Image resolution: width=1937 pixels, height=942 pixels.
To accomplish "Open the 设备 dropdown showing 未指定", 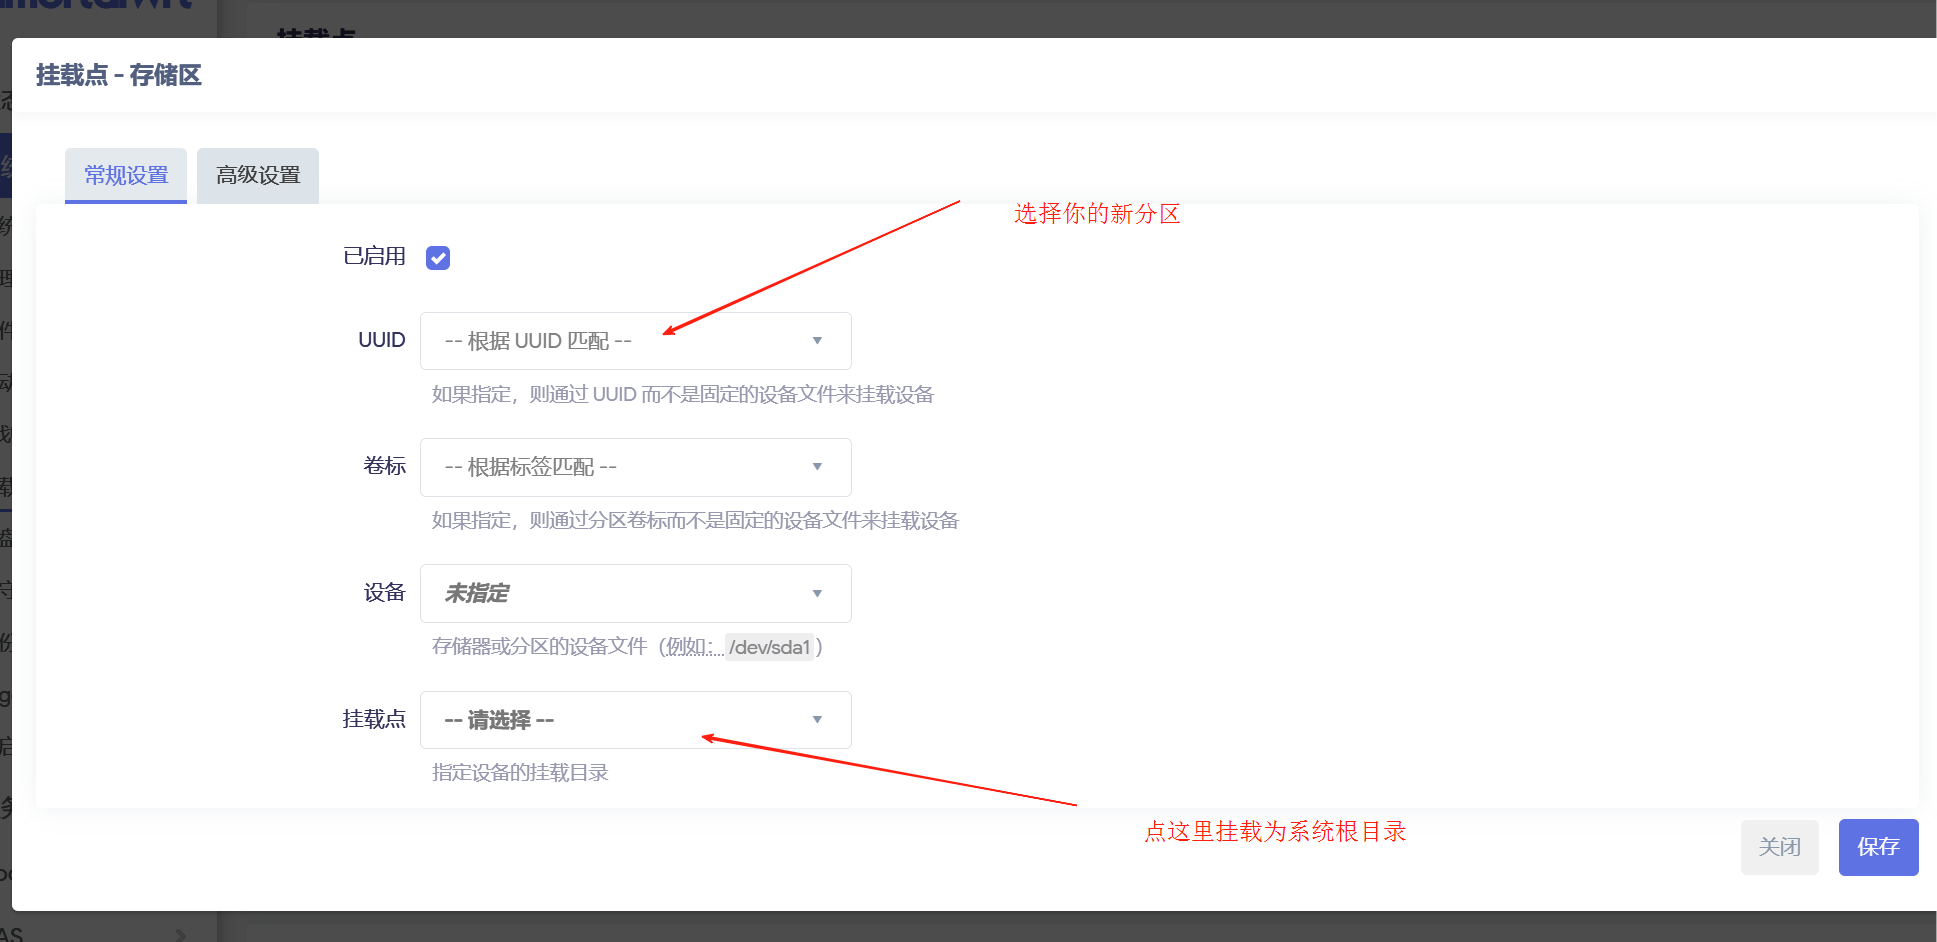I will (635, 593).
